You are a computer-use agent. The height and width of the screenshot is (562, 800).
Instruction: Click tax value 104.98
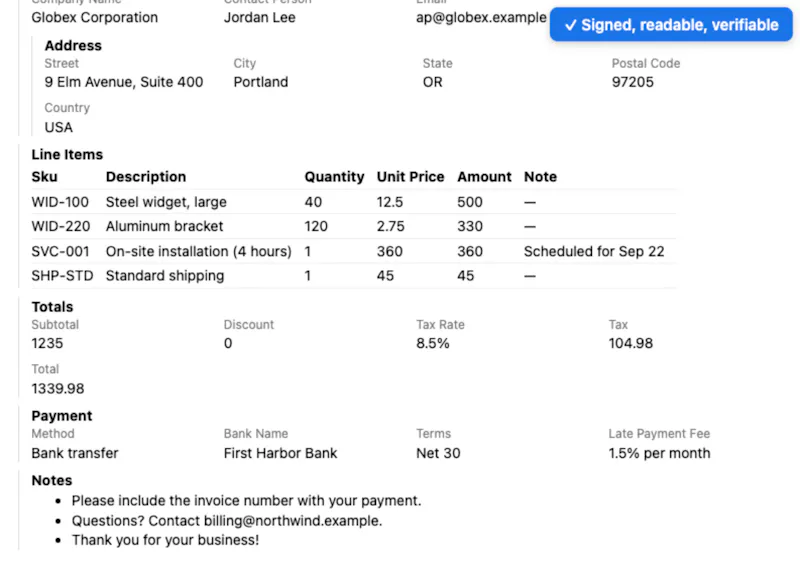click(x=631, y=343)
